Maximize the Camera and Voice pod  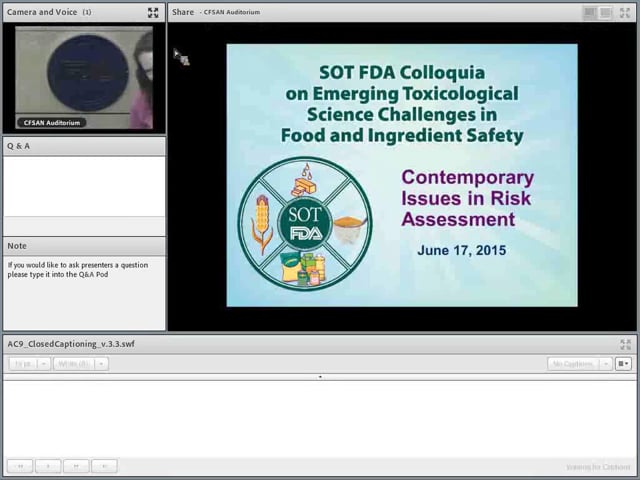153,13
